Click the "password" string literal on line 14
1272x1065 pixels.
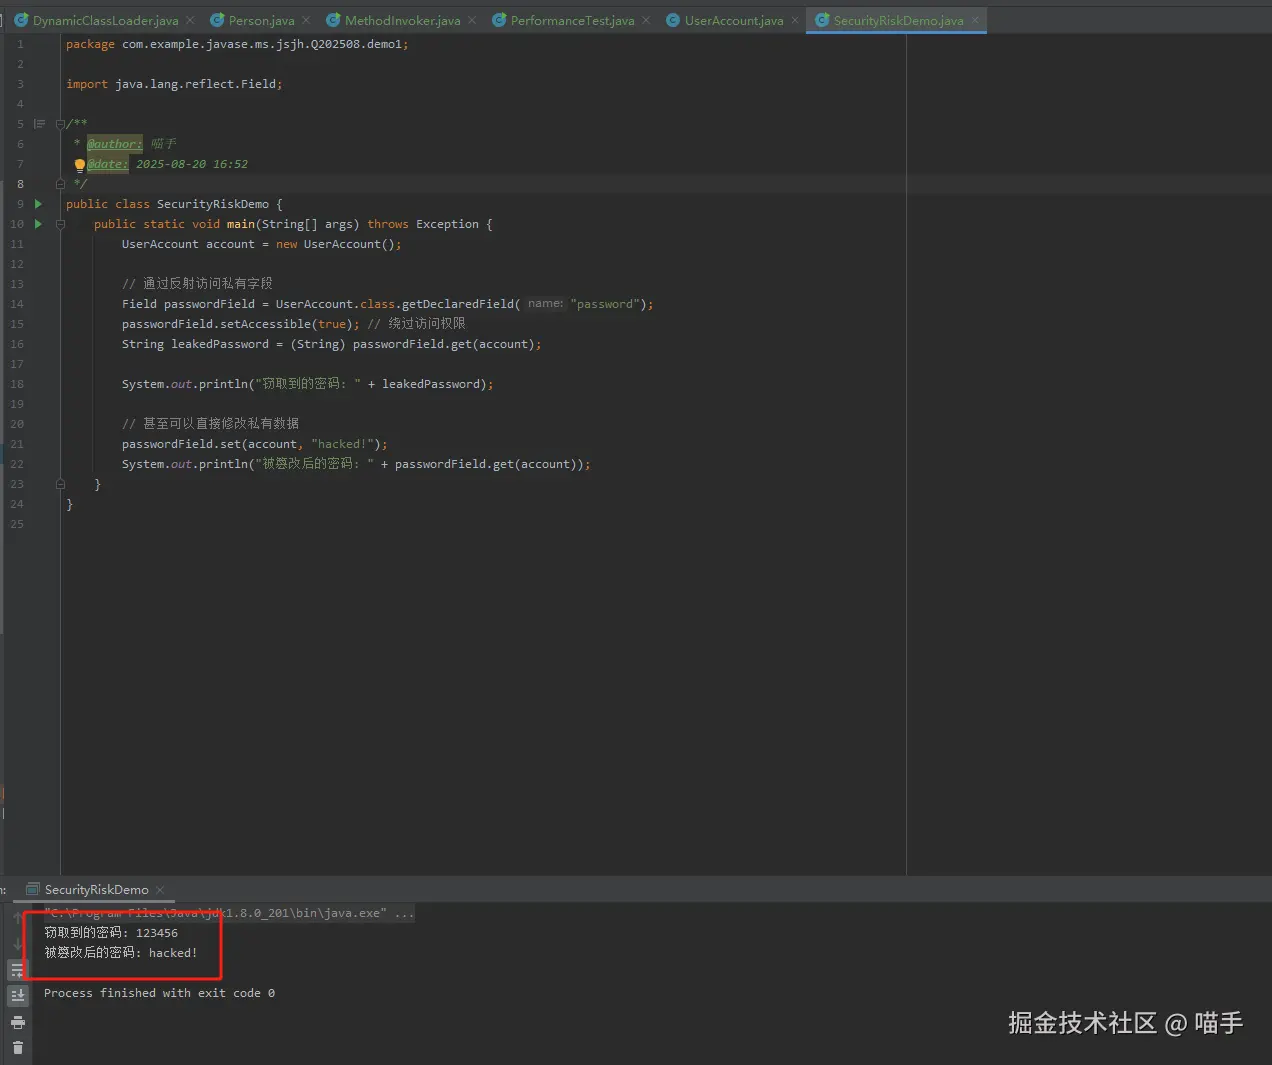(605, 304)
